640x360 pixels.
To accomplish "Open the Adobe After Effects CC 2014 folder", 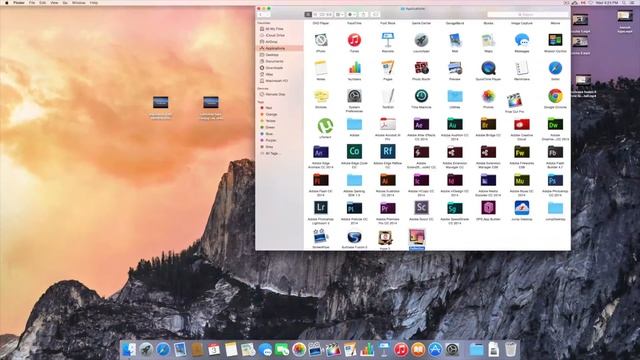I will pyautogui.click(x=421, y=124).
